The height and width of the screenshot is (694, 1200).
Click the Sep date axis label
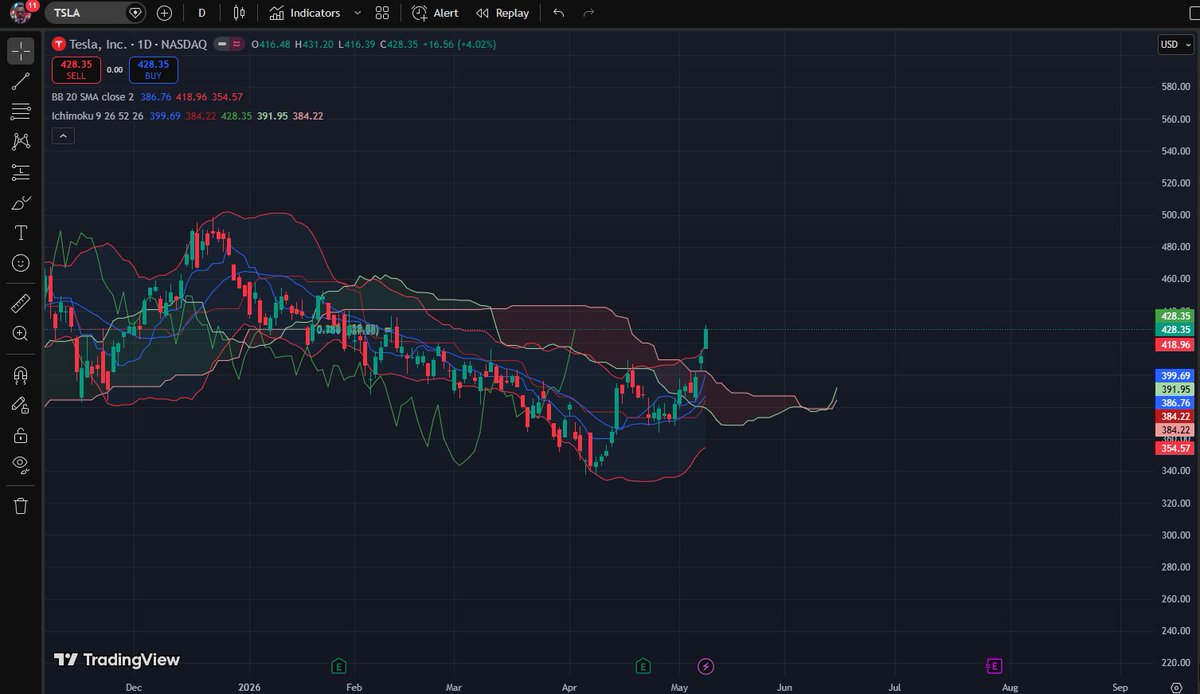pyautogui.click(x=1120, y=688)
